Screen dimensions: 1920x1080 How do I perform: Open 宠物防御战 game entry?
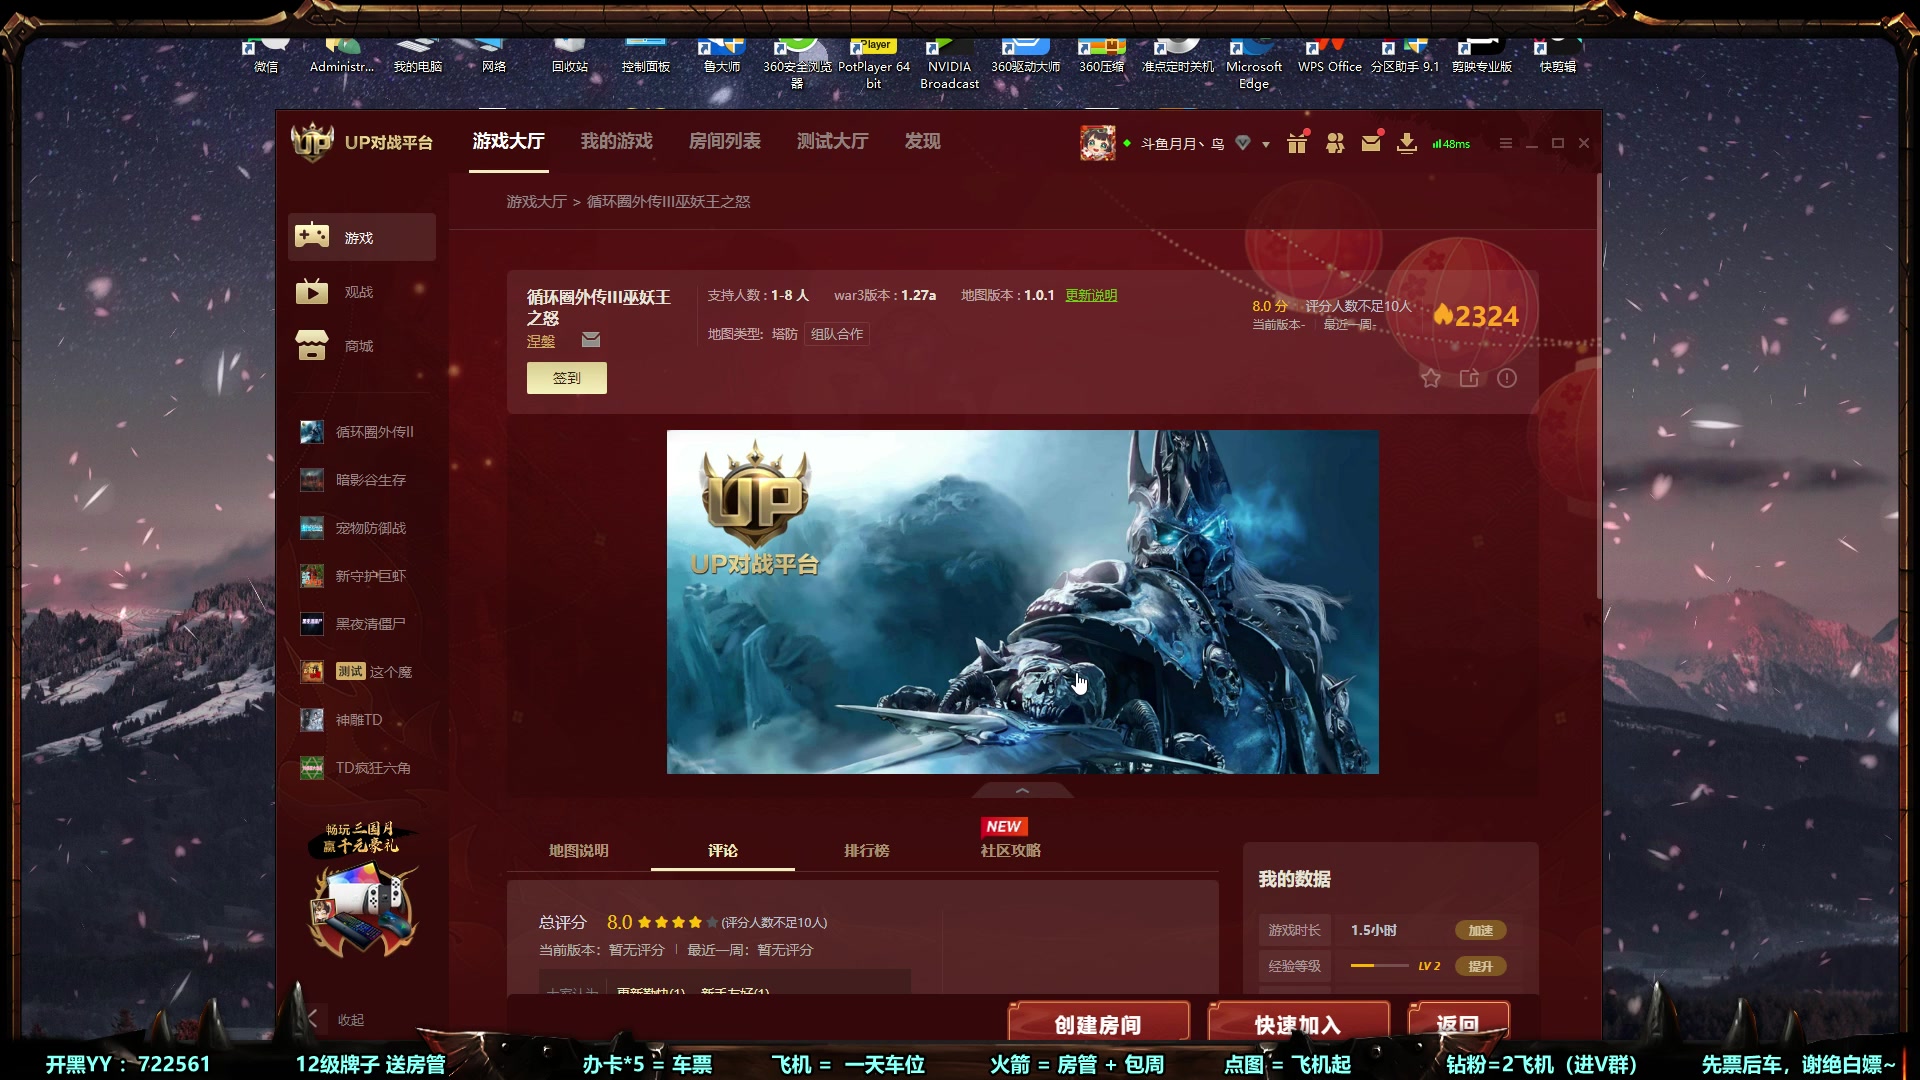pos(362,527)
